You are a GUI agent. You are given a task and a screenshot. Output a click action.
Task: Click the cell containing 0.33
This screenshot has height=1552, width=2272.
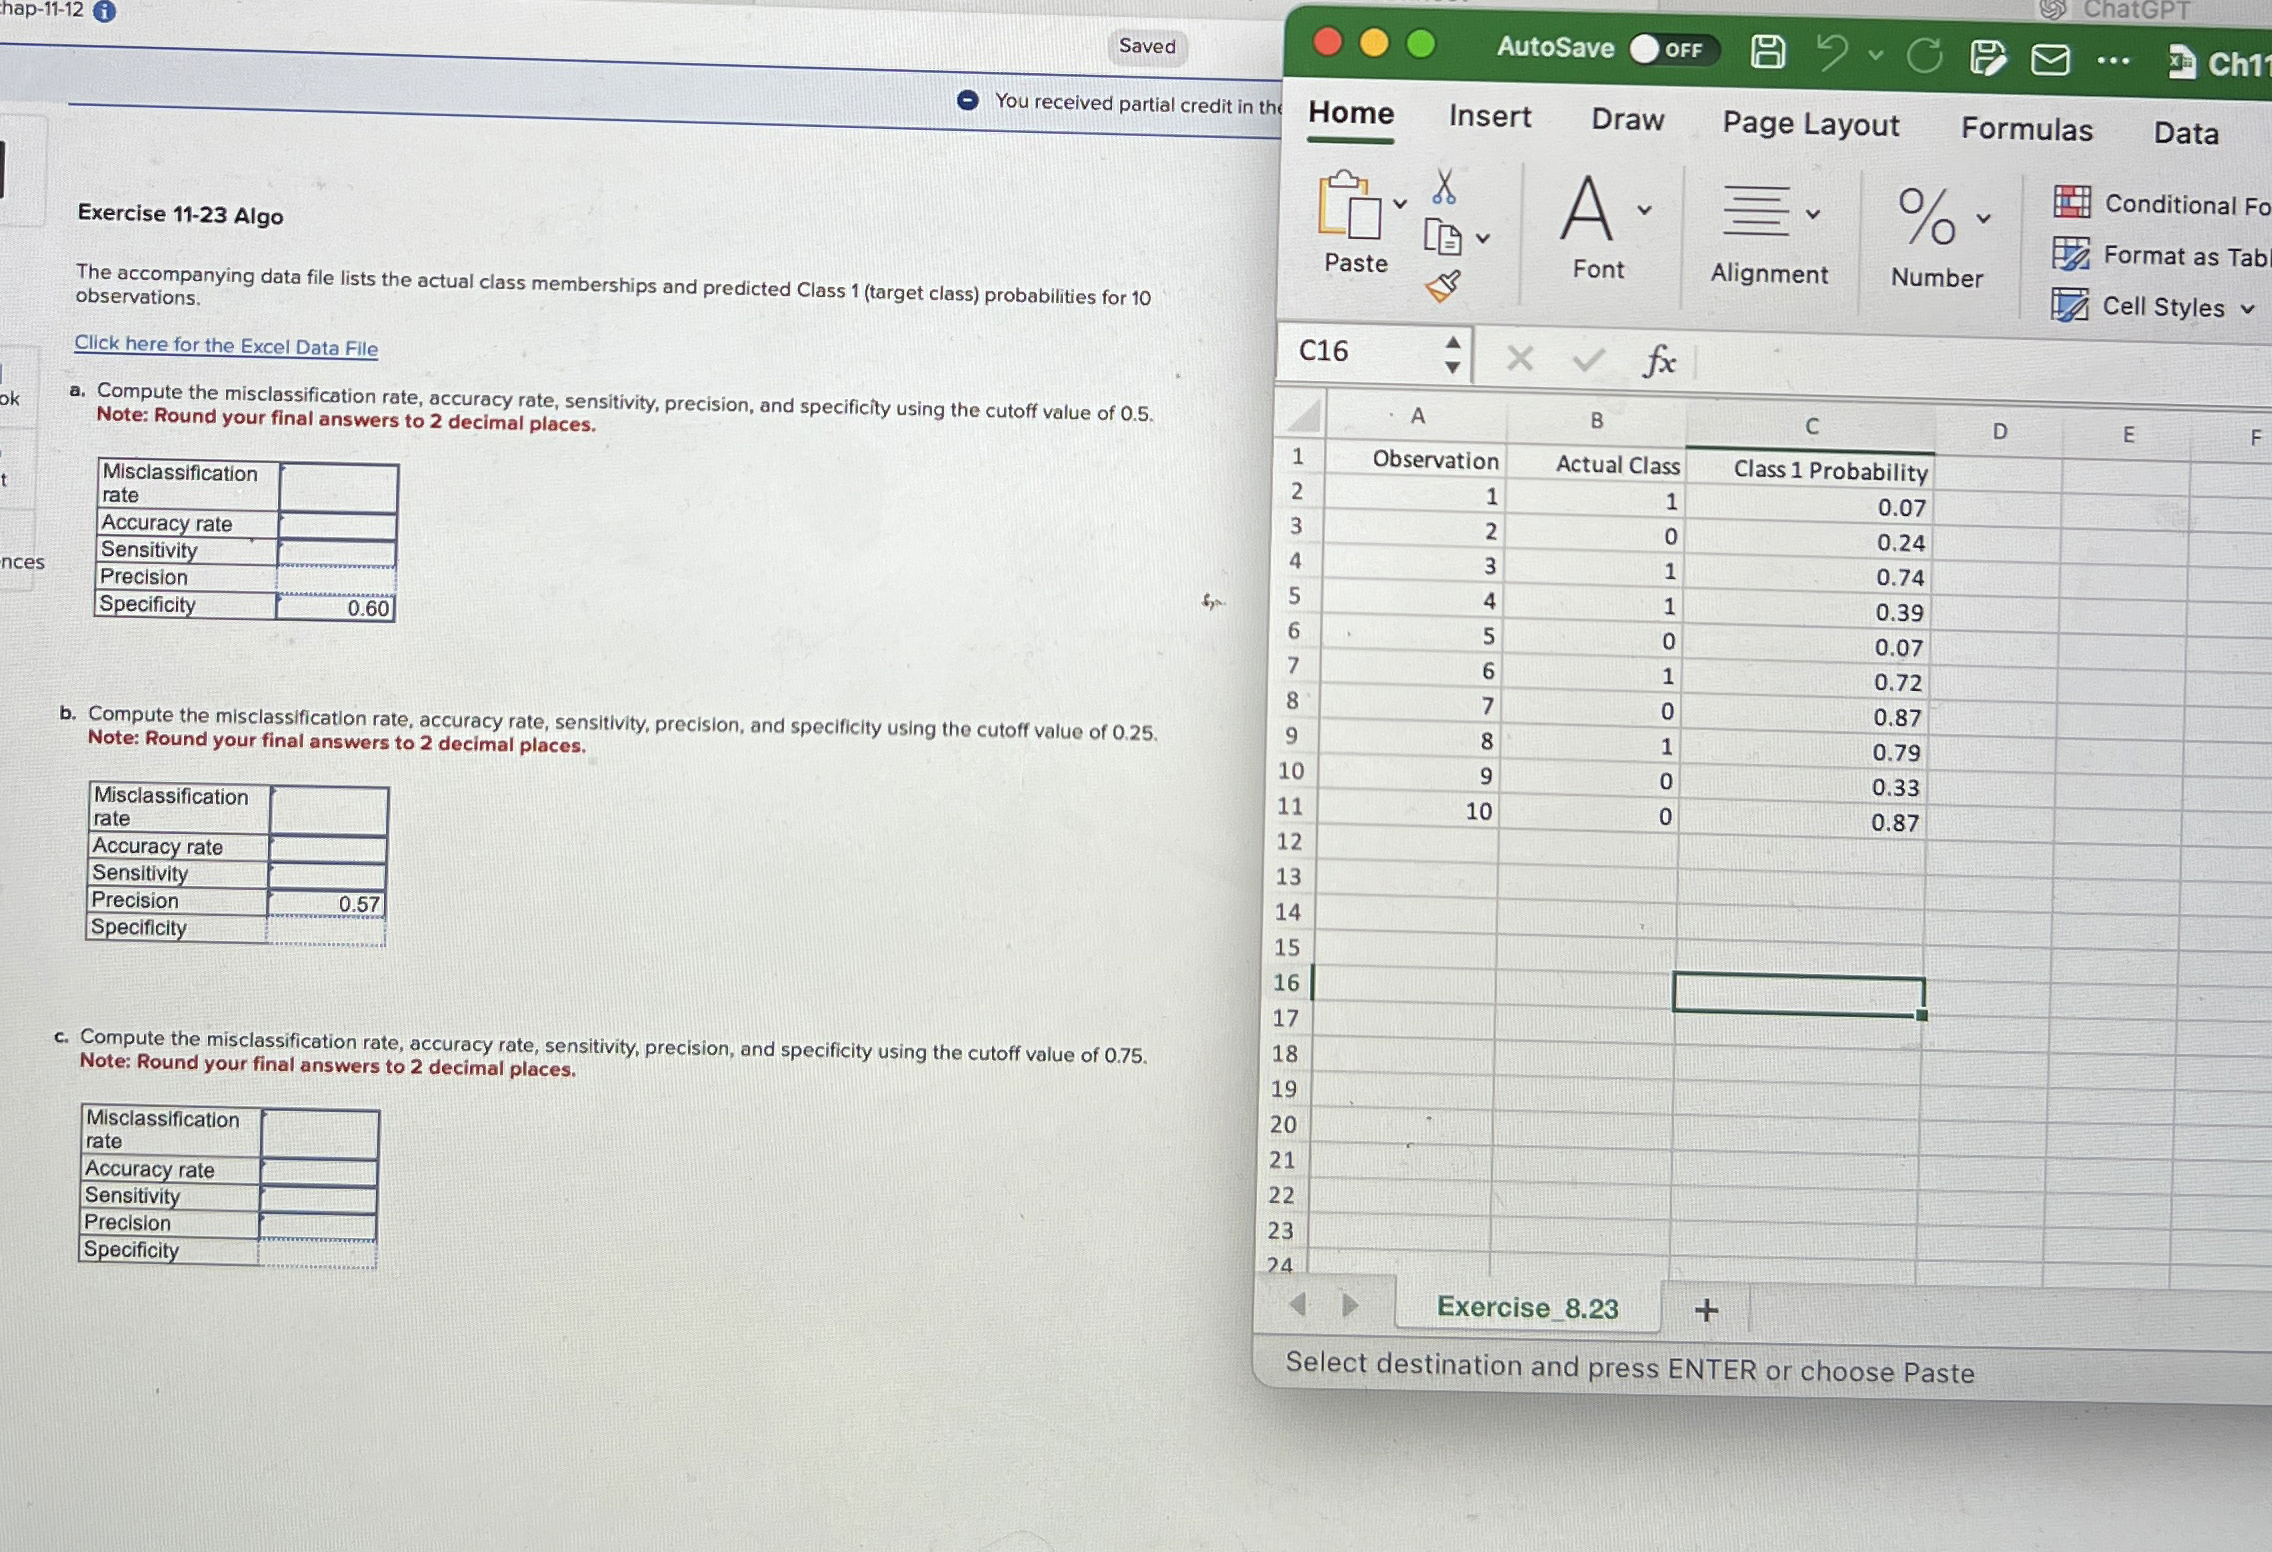[1802, 786]
